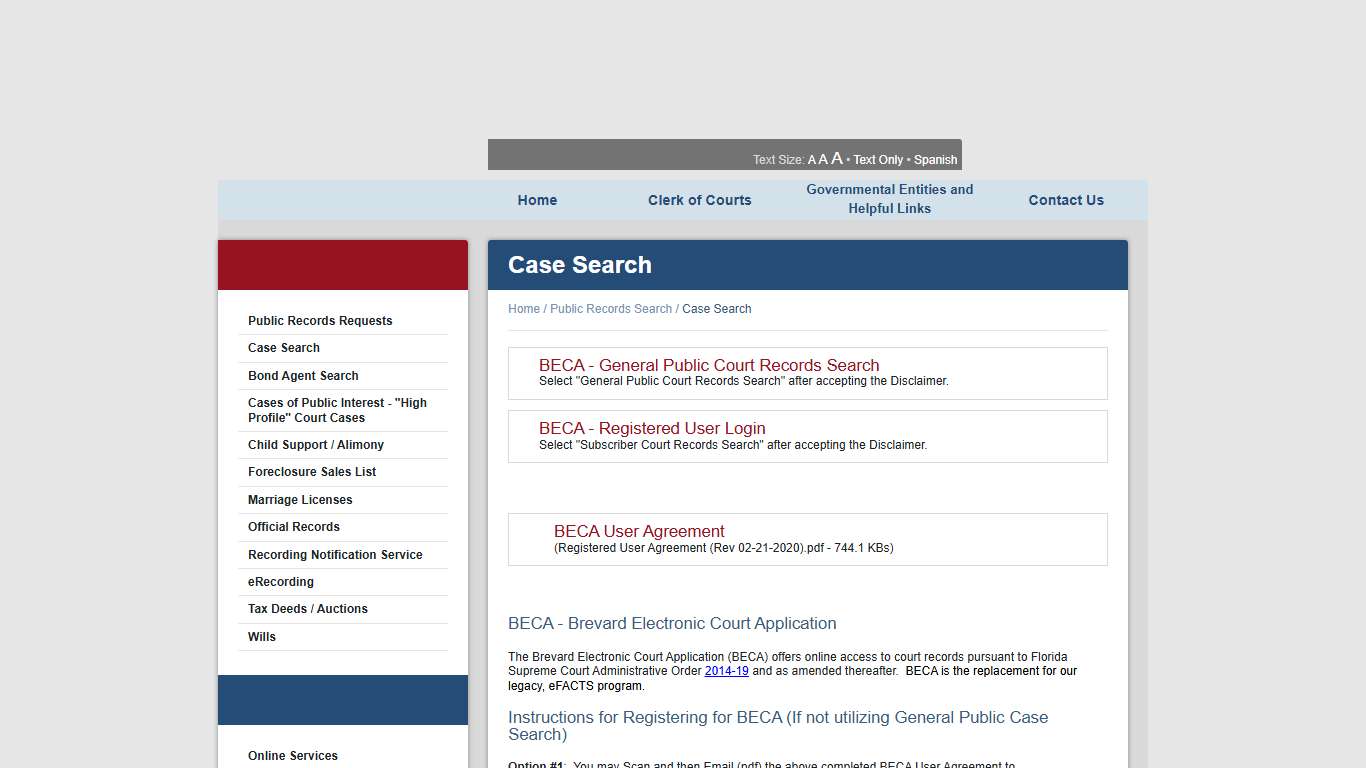Follow Public Records Search breadcrumb
The height and width of the screenshot is (768, 1366).
(x=612, y=308)
